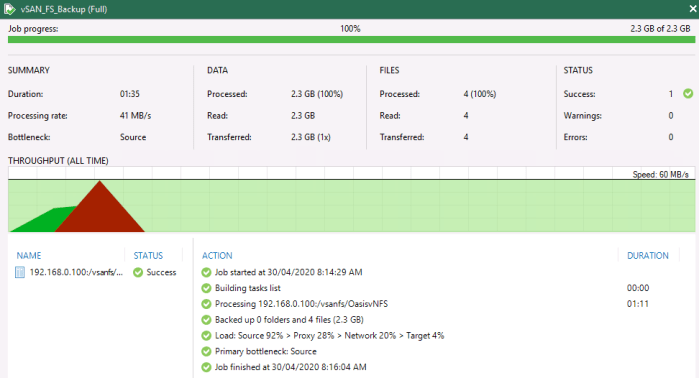Click the 'Load: Source 92% > Proxy 28%' entry

tap(329, 336)
